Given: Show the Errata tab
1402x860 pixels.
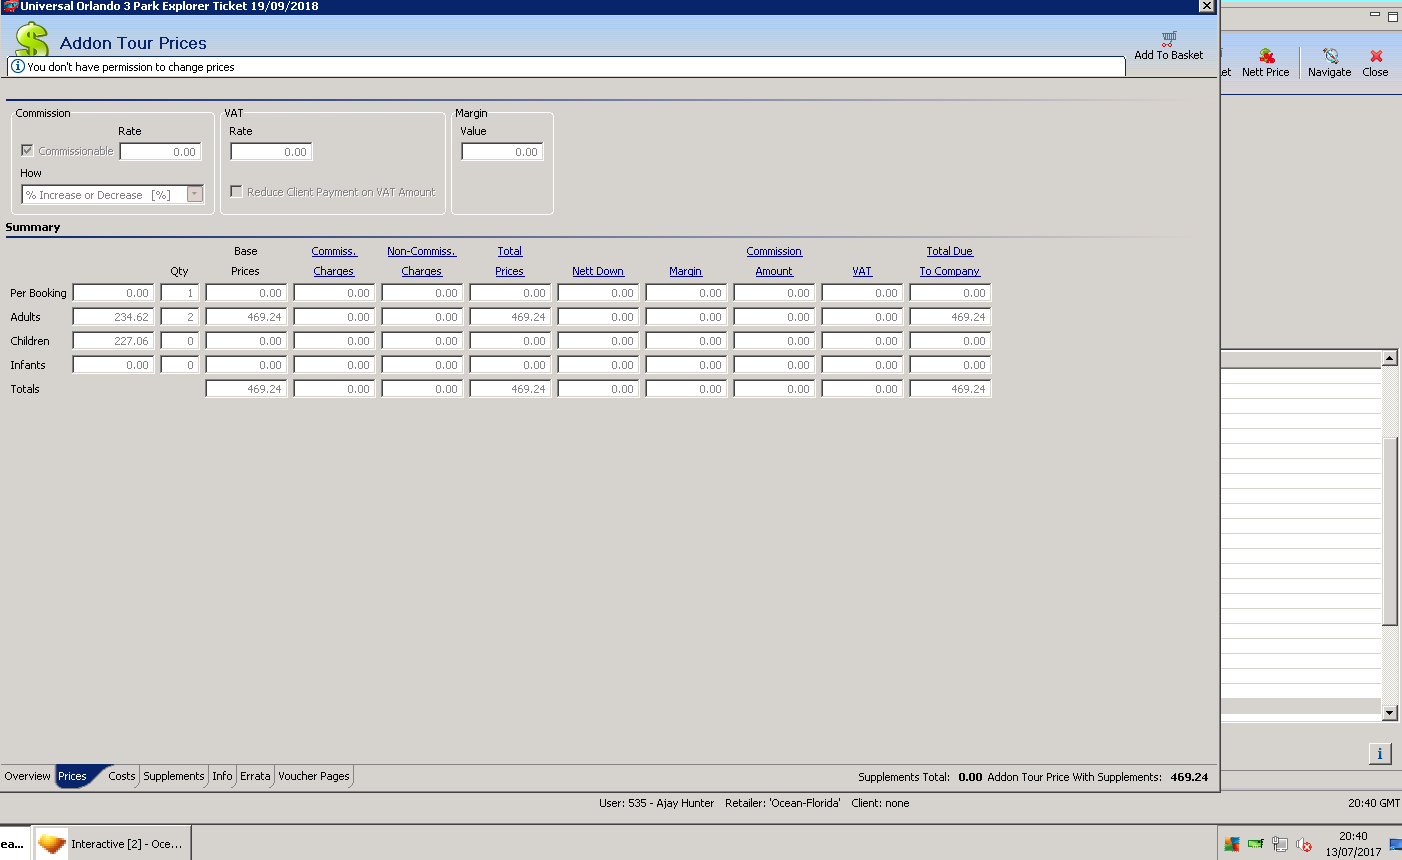Looking at the screenshot, I should [255, 776].
